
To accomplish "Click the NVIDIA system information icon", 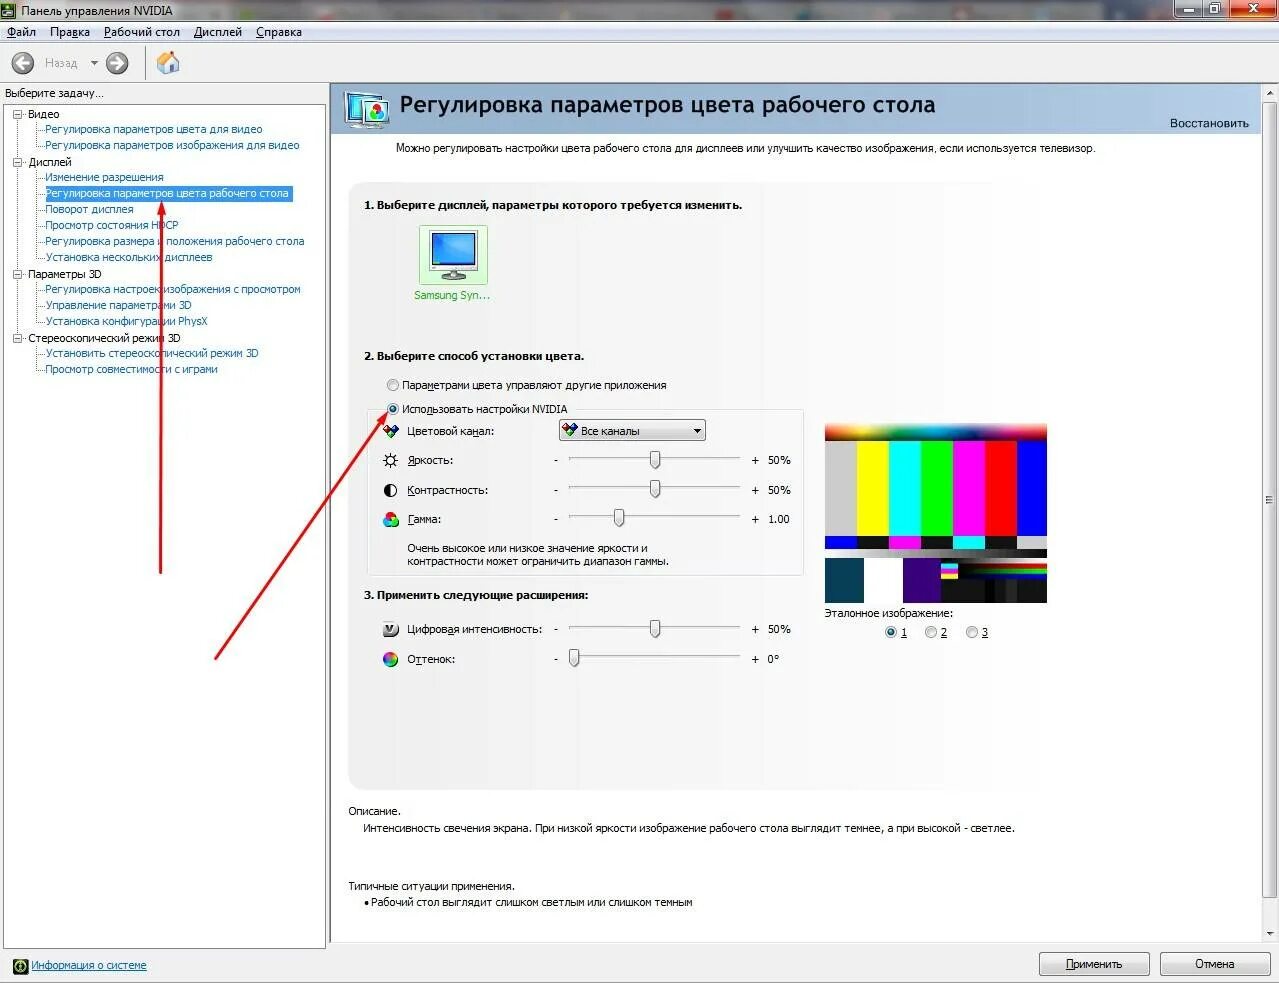I will tap(20, 966).
